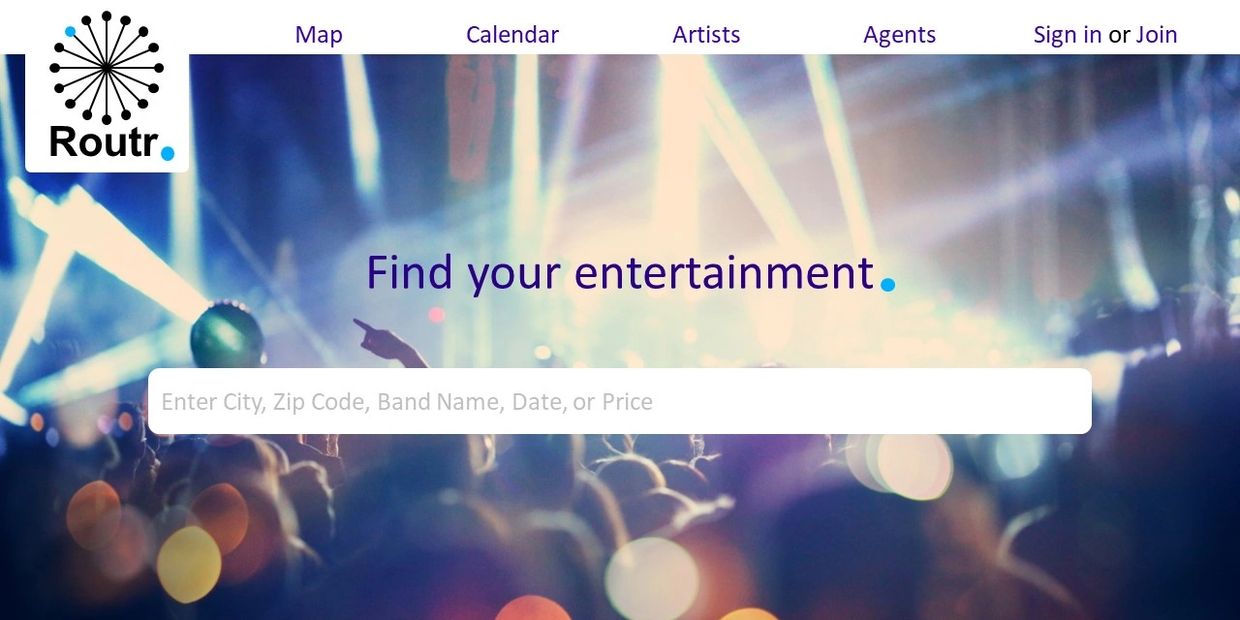
Task: Browse the Artists section
Action: pyautogui.click(x=706, y=35)
